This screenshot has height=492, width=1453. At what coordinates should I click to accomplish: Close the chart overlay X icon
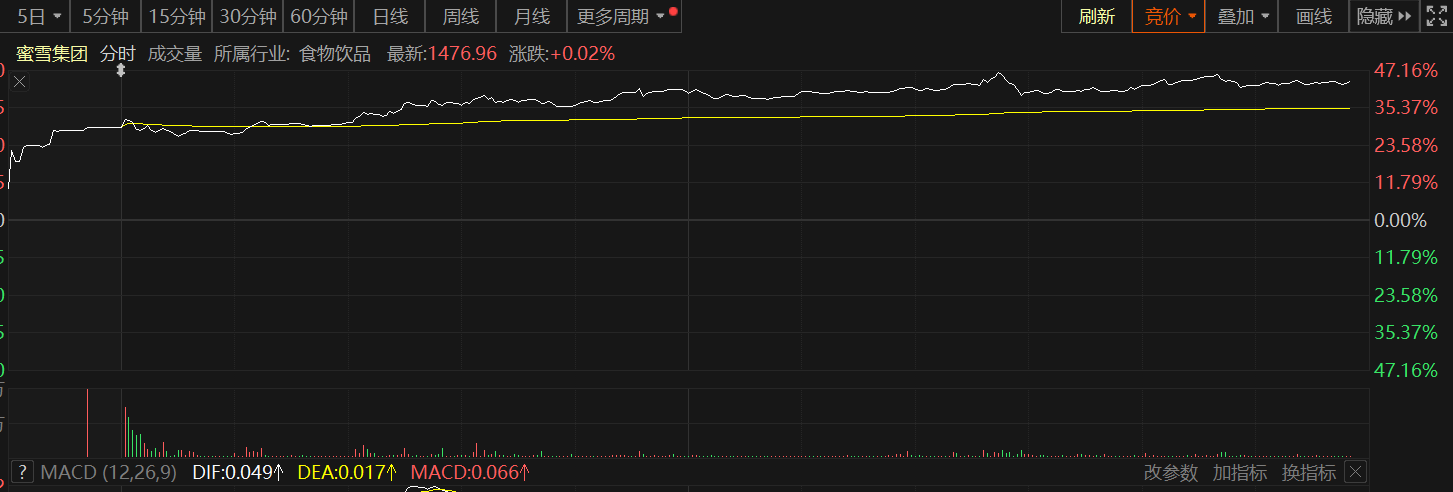[19, 83]
